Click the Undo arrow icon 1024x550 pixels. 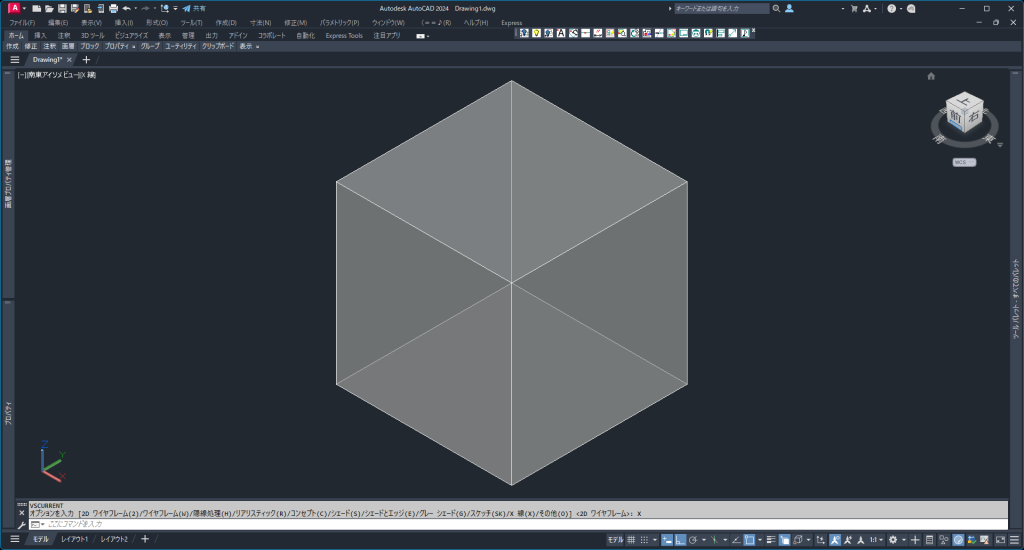click(127, 8)
